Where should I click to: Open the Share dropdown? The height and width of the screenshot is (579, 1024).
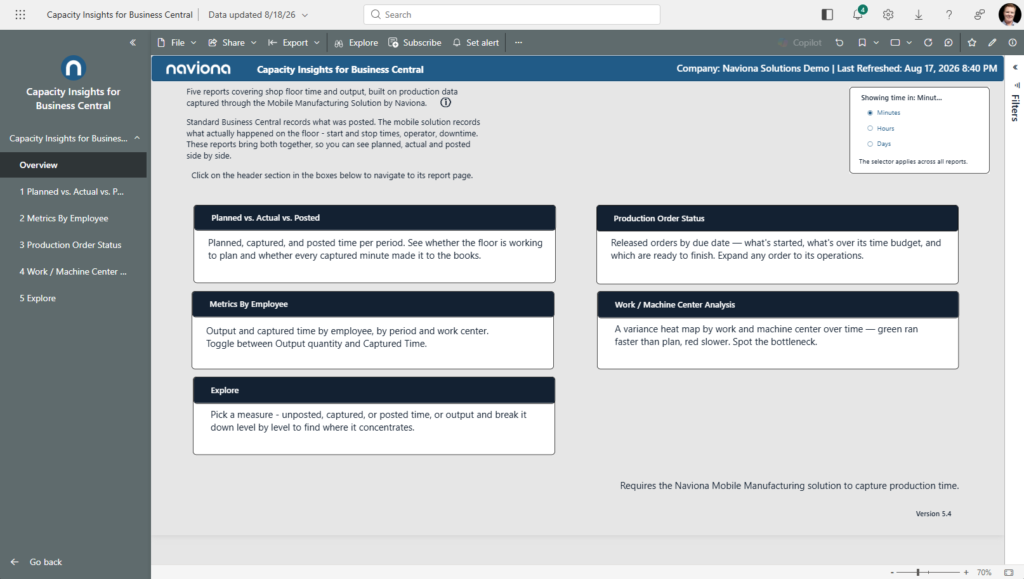(232, 42)
